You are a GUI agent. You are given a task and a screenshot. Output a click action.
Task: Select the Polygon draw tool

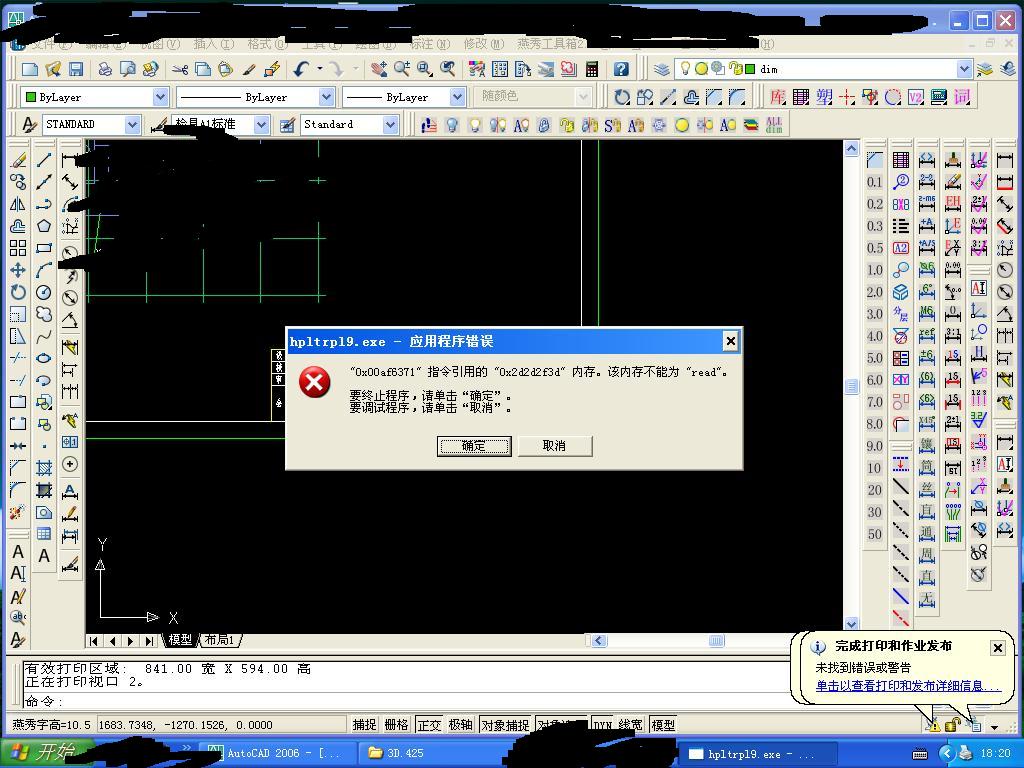[x=44, y=226]
